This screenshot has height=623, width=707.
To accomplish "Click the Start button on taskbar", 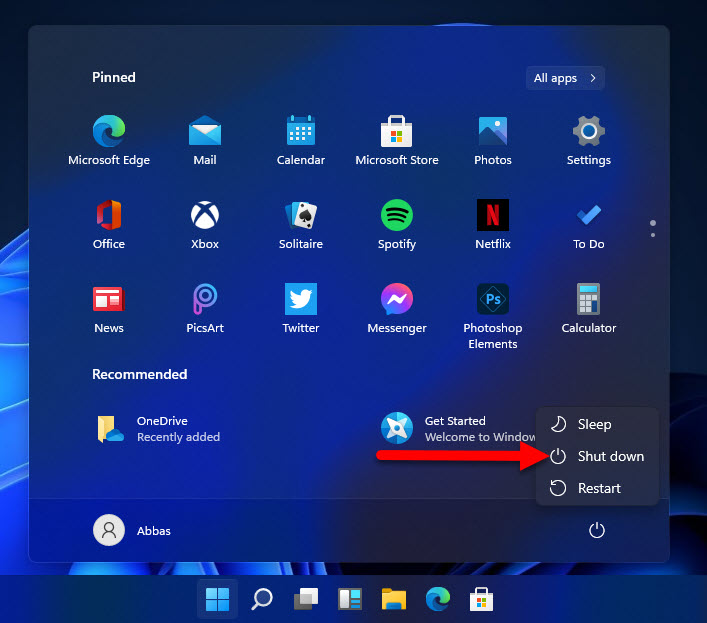I will pos(217,599).
